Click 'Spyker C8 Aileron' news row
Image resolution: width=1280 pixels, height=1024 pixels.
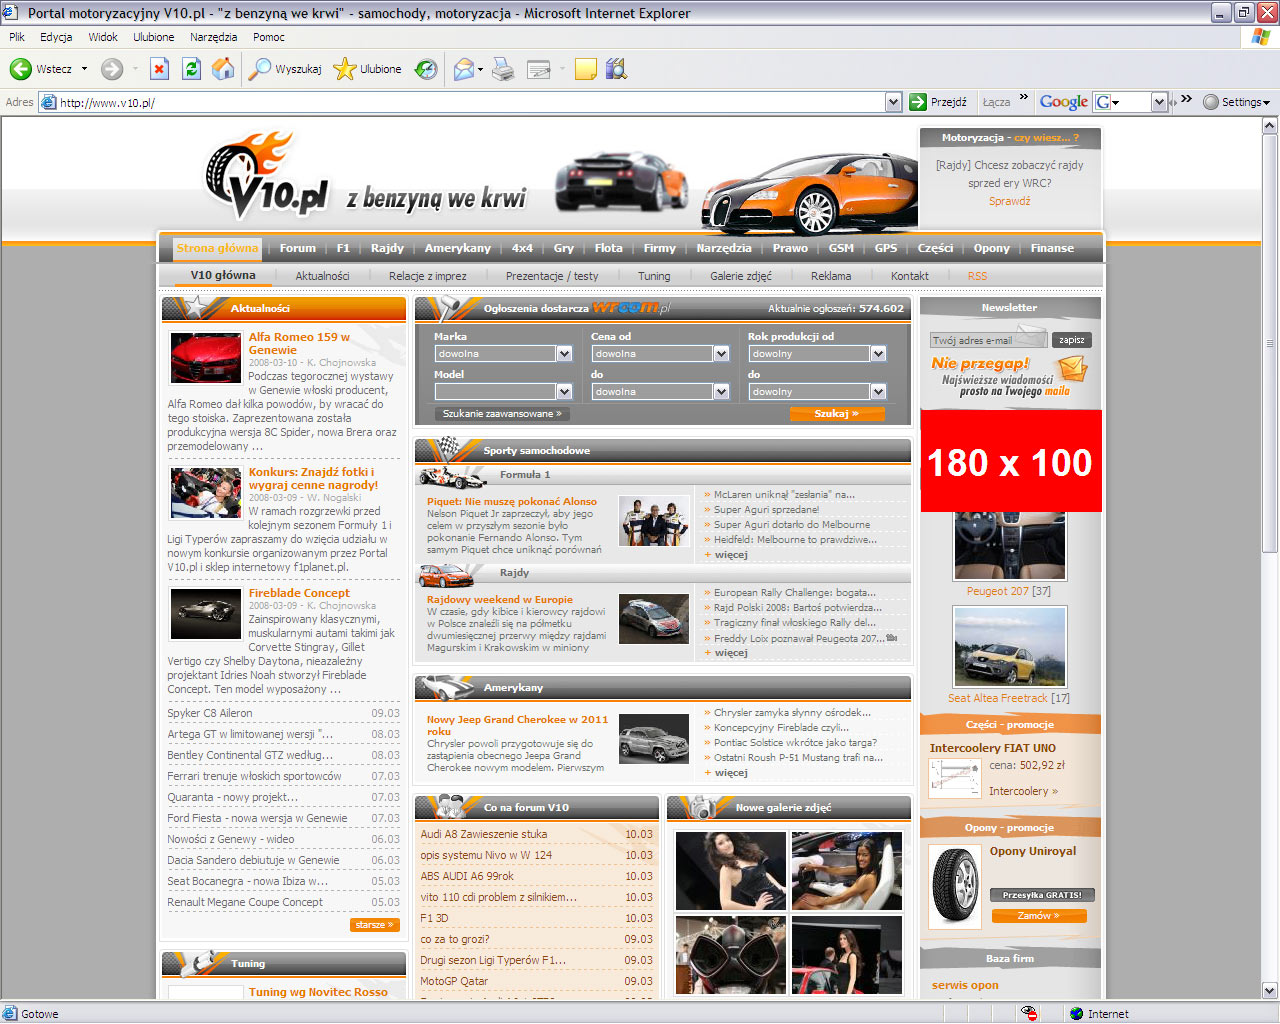(283, 713)
